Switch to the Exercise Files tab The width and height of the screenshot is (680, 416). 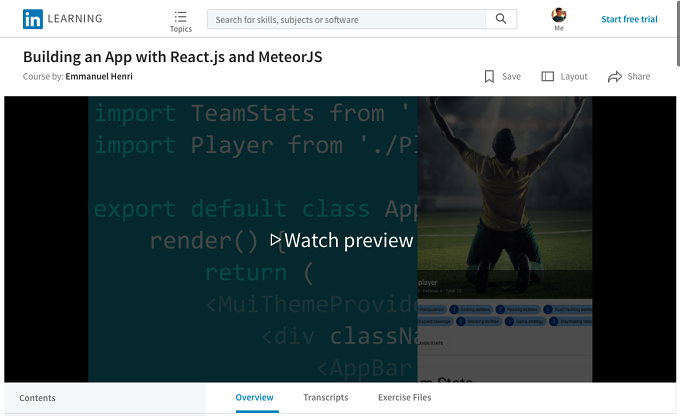(x=405, y=397)
